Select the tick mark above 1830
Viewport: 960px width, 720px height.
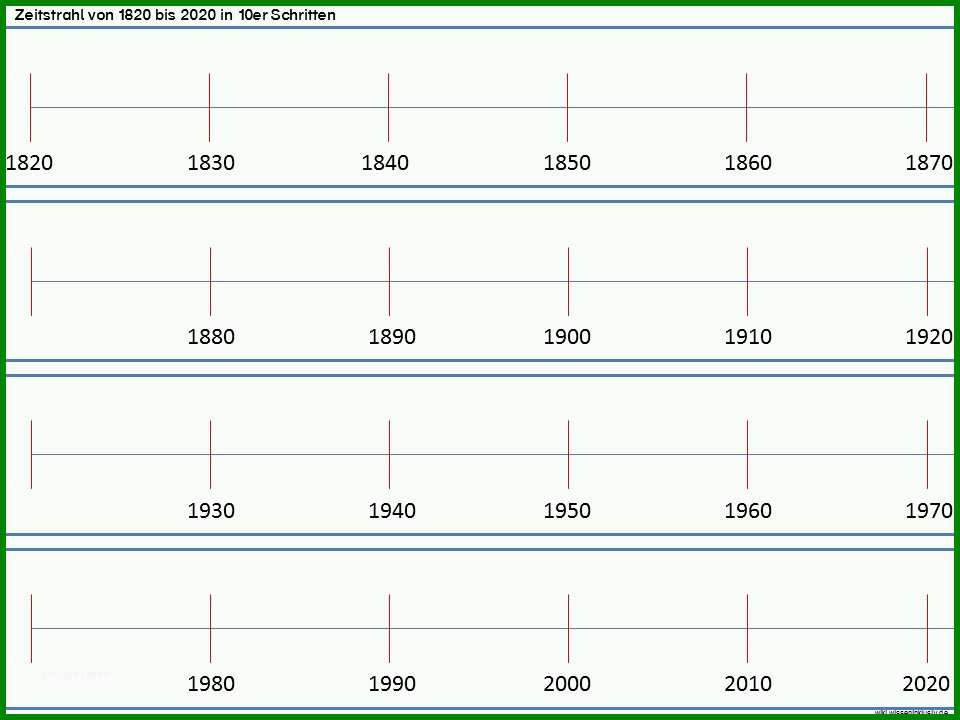click(x=209, y=108)
